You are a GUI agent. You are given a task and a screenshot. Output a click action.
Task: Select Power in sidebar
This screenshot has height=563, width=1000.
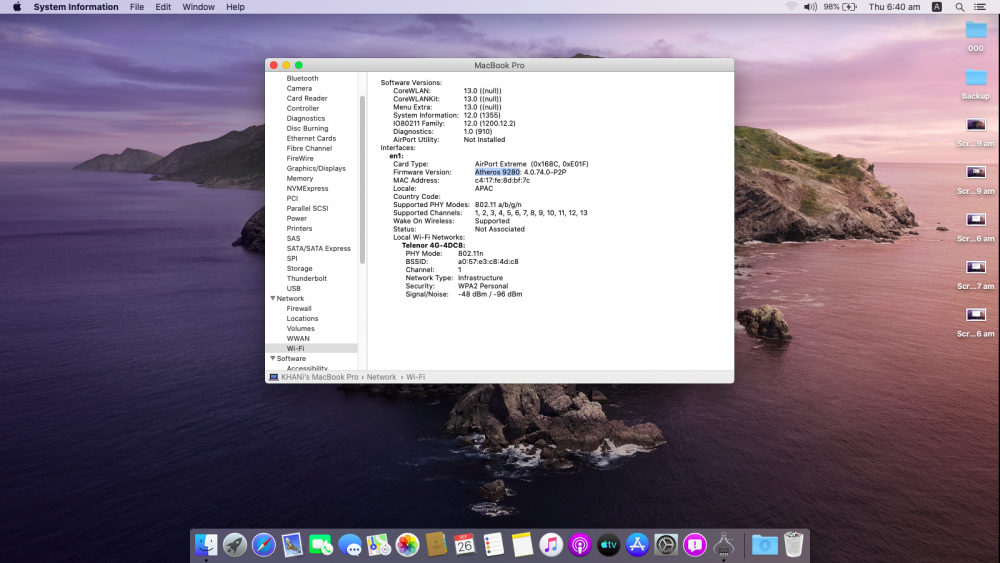coord(297,219)
